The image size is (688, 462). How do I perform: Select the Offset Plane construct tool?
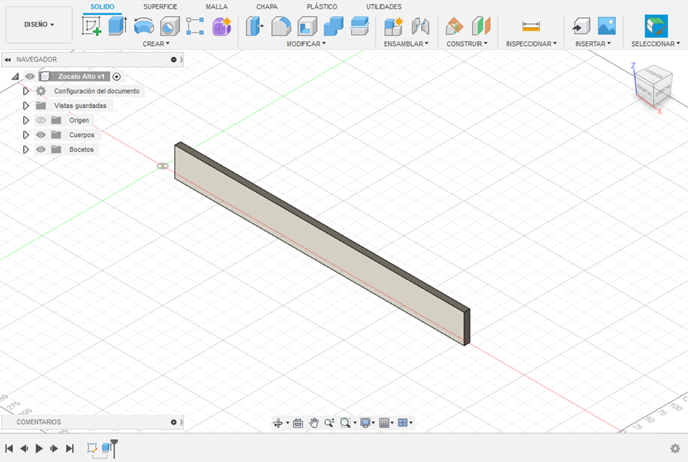click(454, 26)
